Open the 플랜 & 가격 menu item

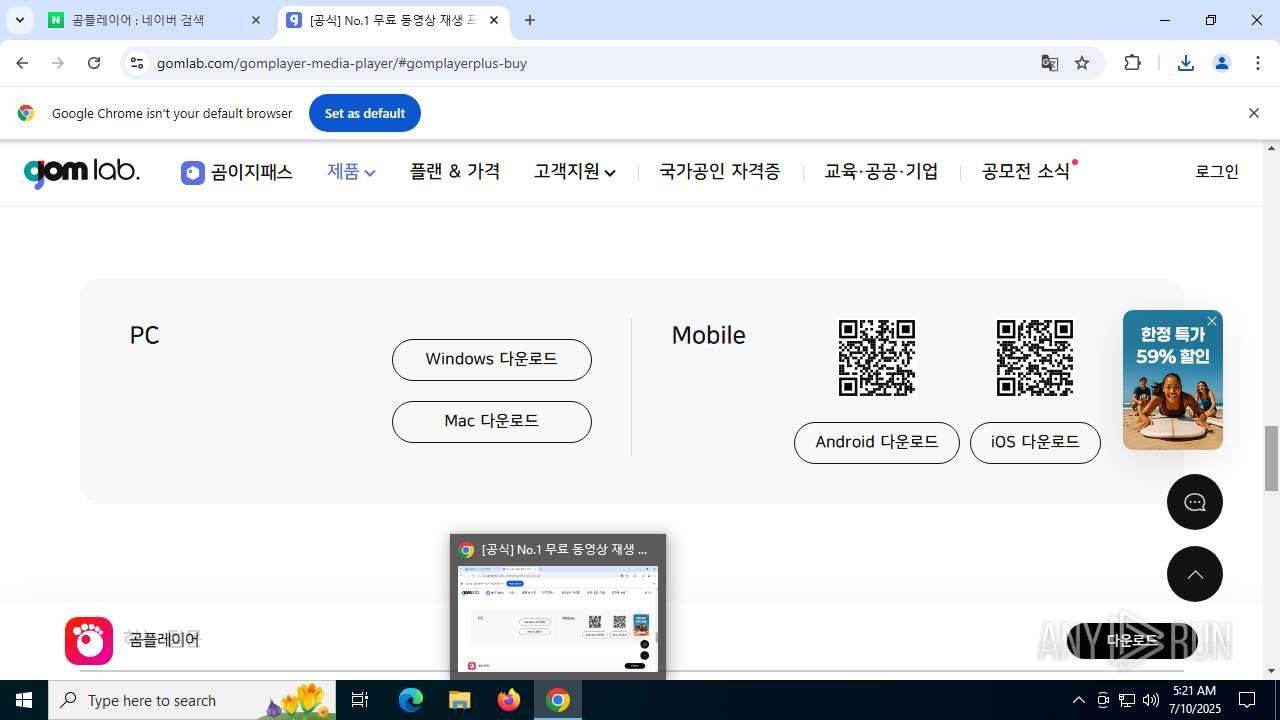click(455, 172)
